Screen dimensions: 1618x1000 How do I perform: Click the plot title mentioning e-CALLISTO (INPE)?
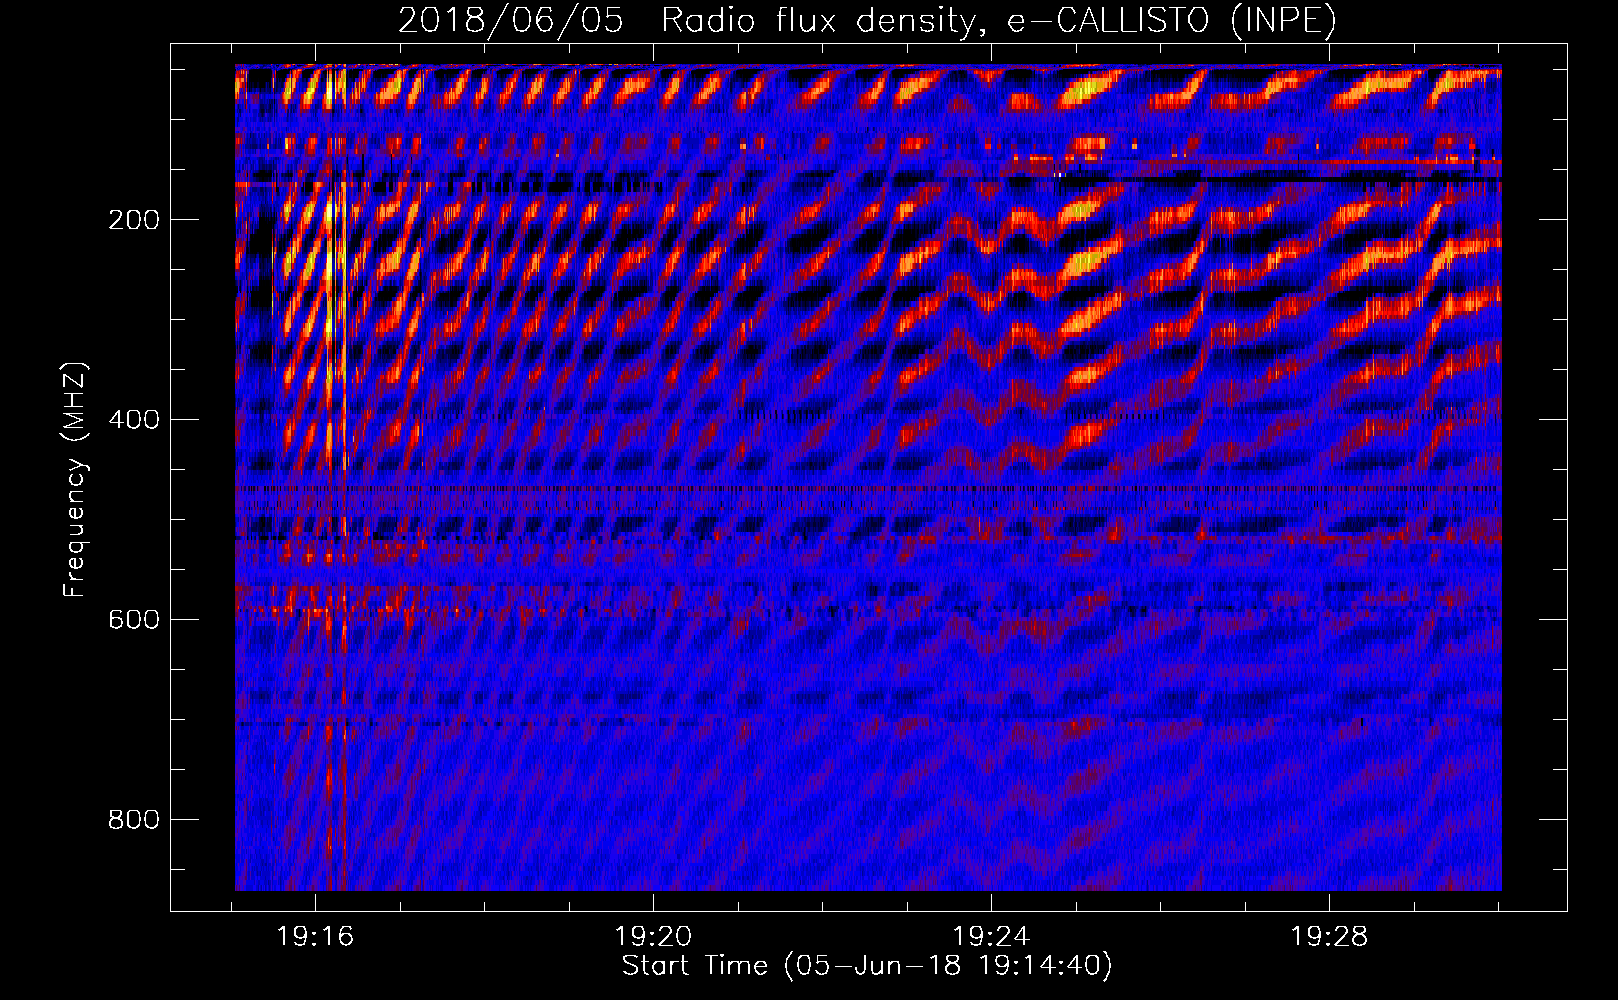coord(867,20)
